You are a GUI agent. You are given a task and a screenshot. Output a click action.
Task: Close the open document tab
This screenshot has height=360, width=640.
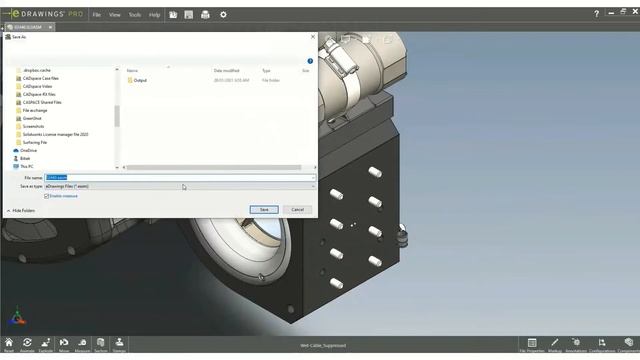[50, 27]
